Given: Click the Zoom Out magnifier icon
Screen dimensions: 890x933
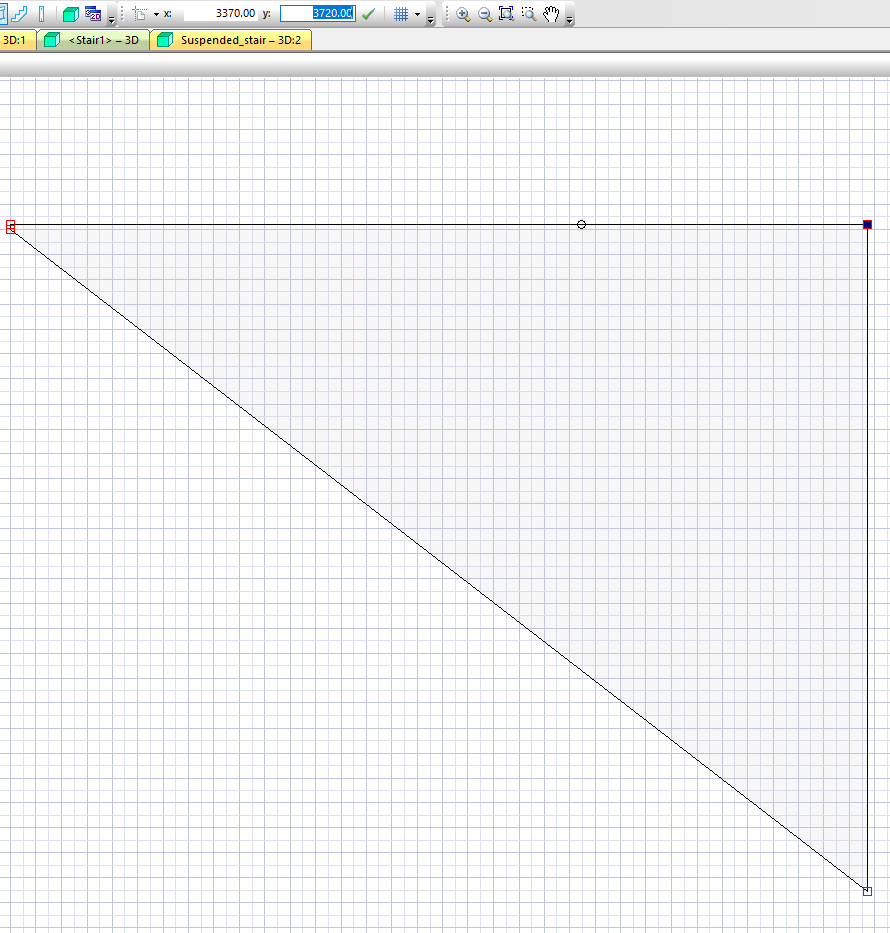Looking at the screenshot, I should 485,14.
